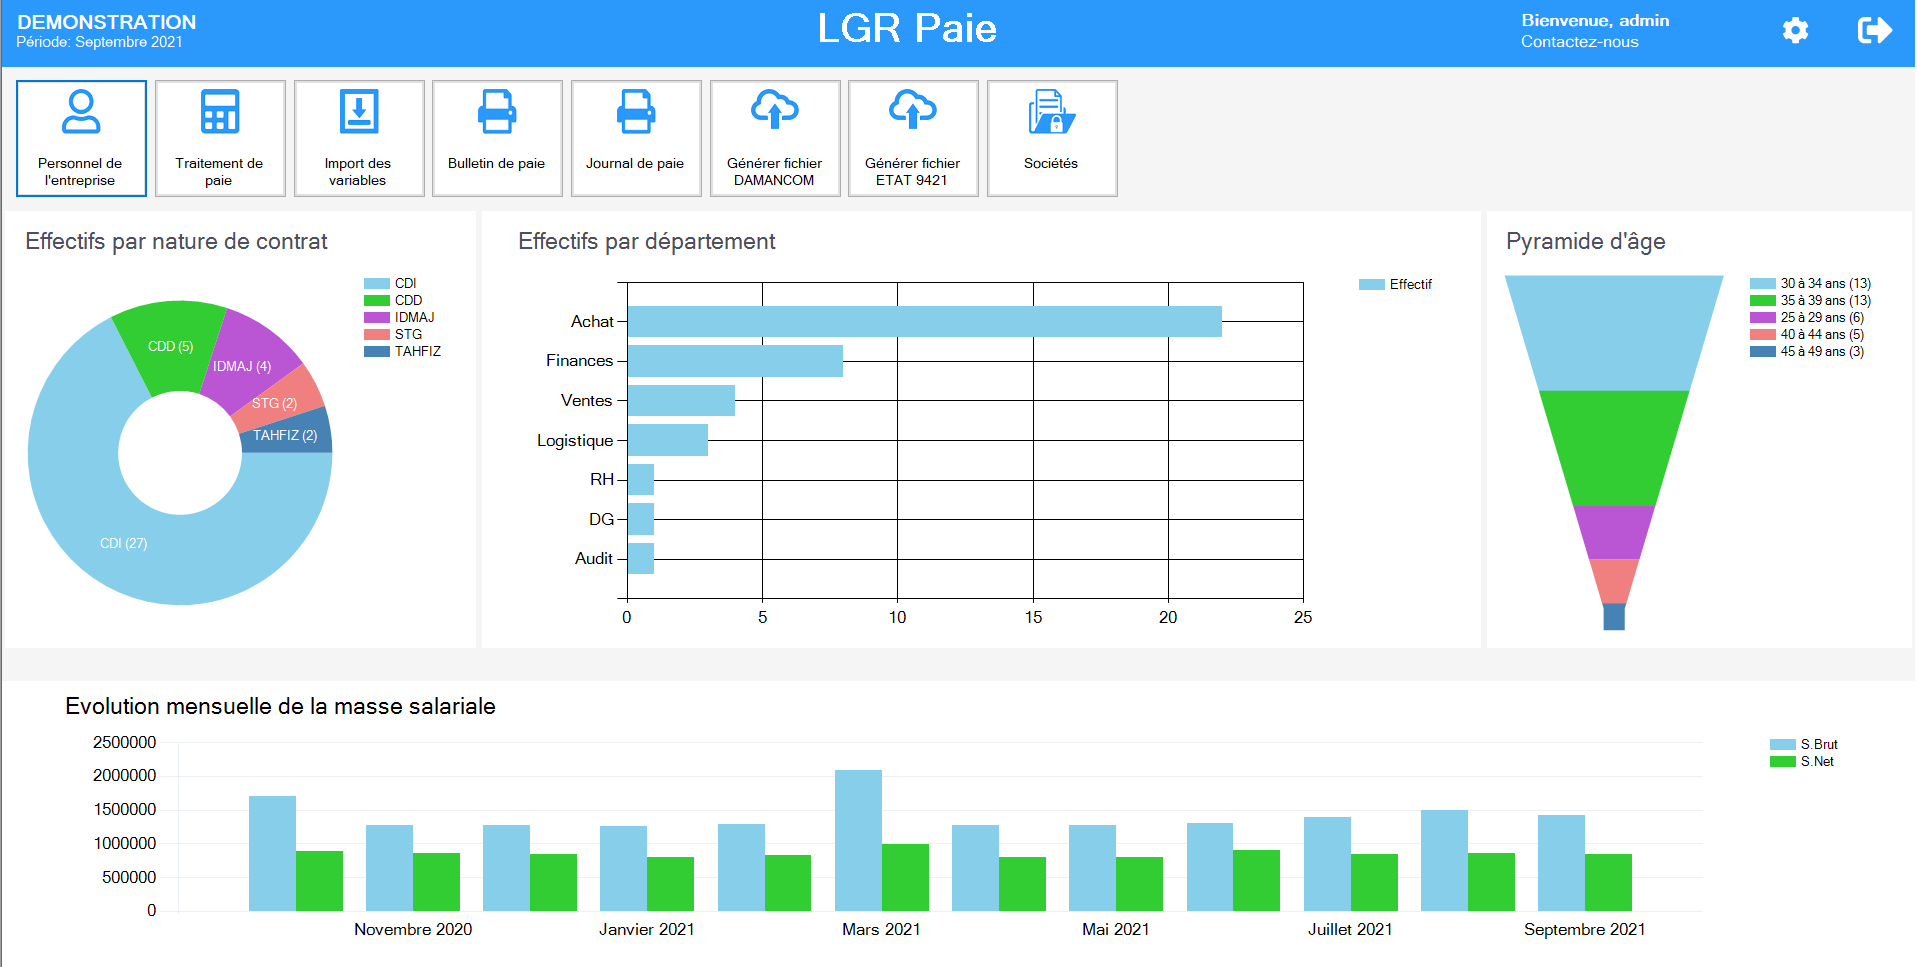
Task: Open settings gear in header
Action: click(x=1795, y=31)
